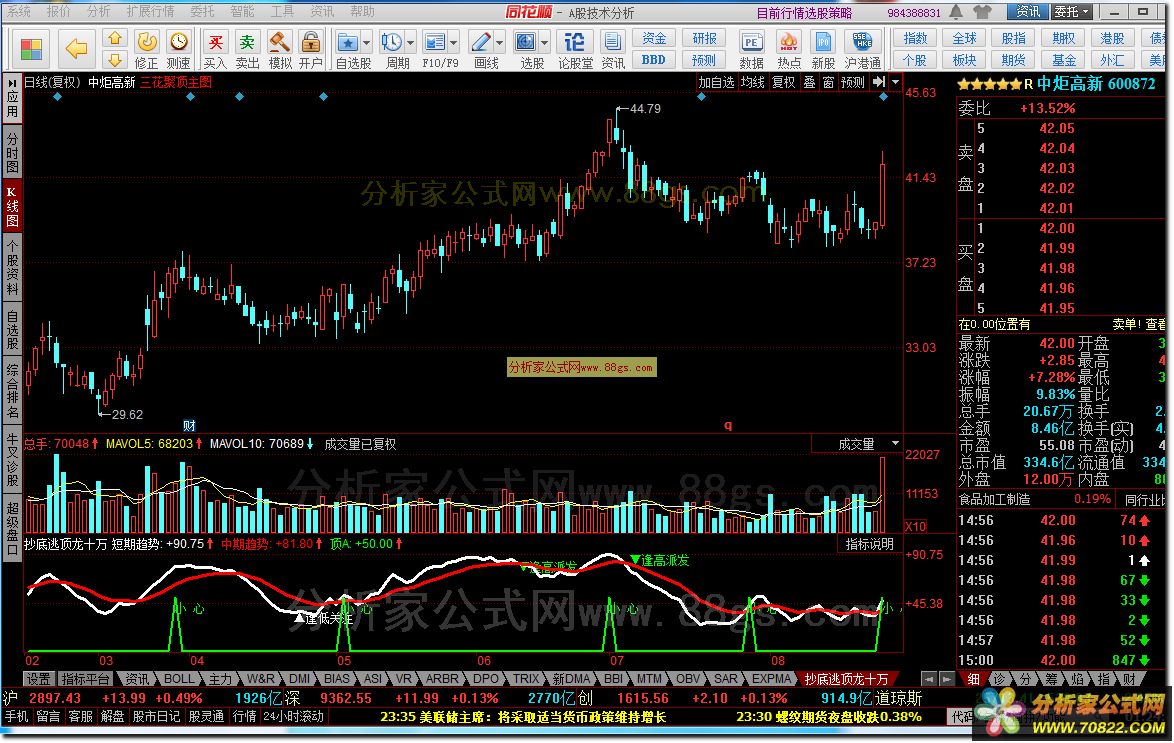Click the 44.79 high price marker
This screenshot has height=743, width=1174.
click(x=645, y=109)
